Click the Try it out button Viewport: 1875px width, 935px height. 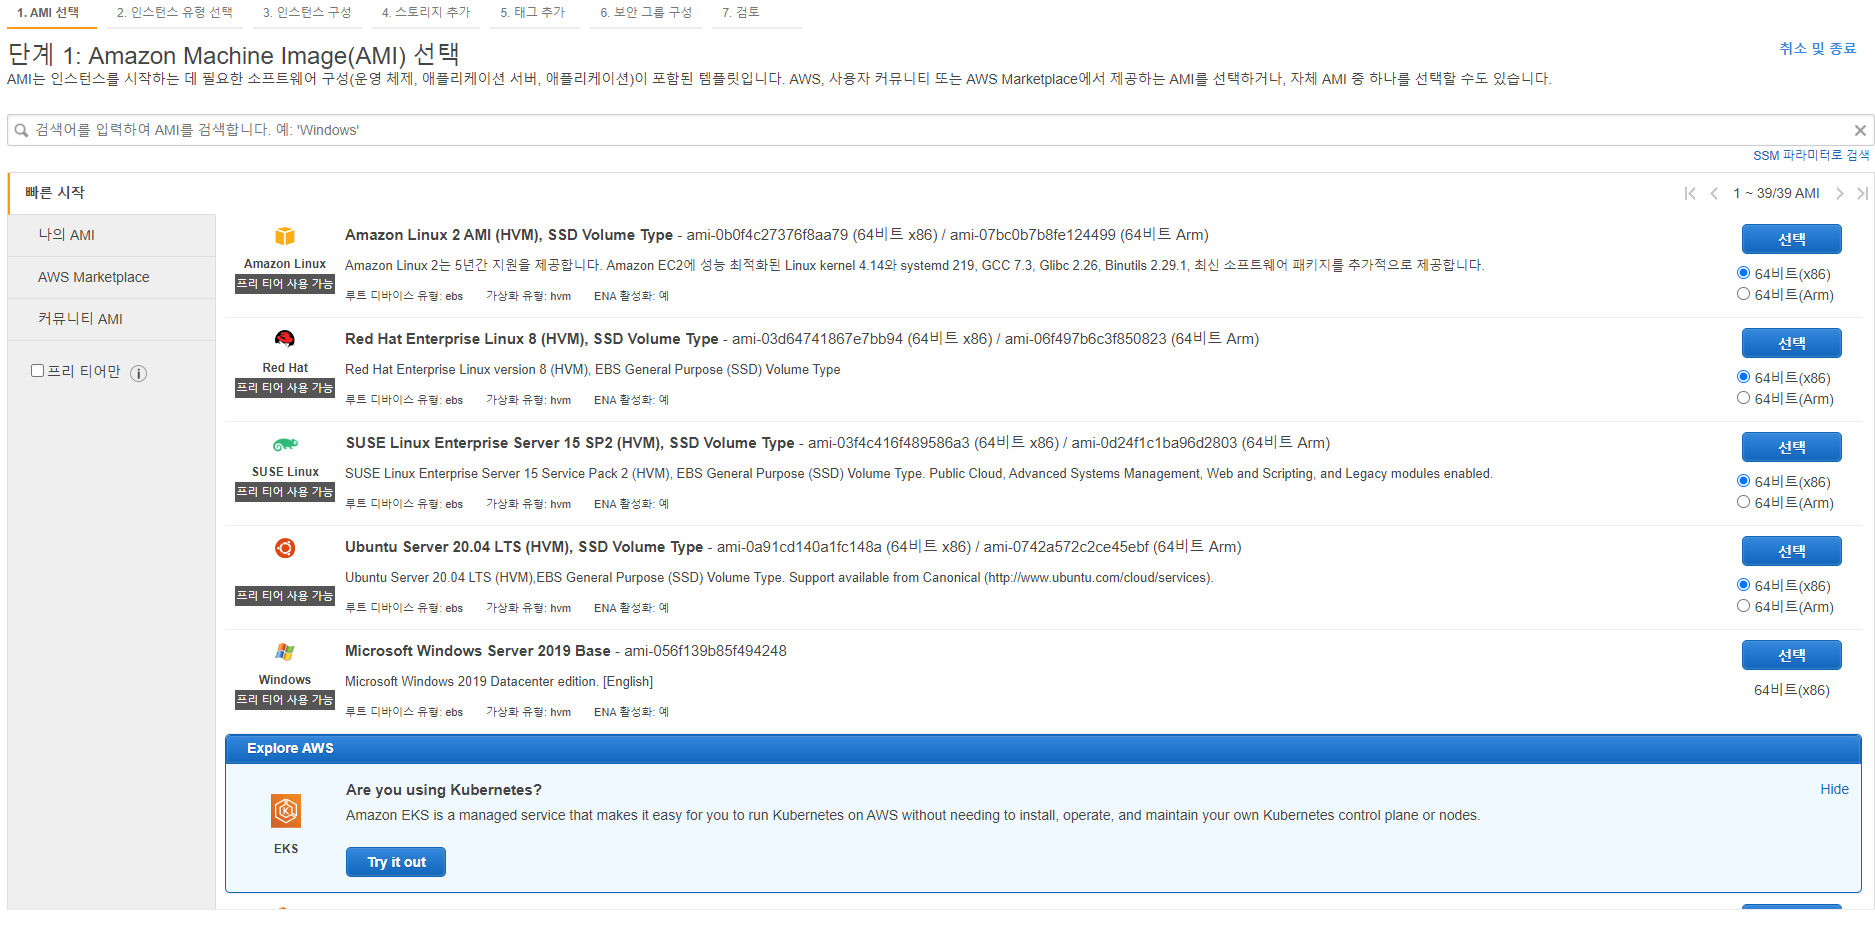click(396, 862)
